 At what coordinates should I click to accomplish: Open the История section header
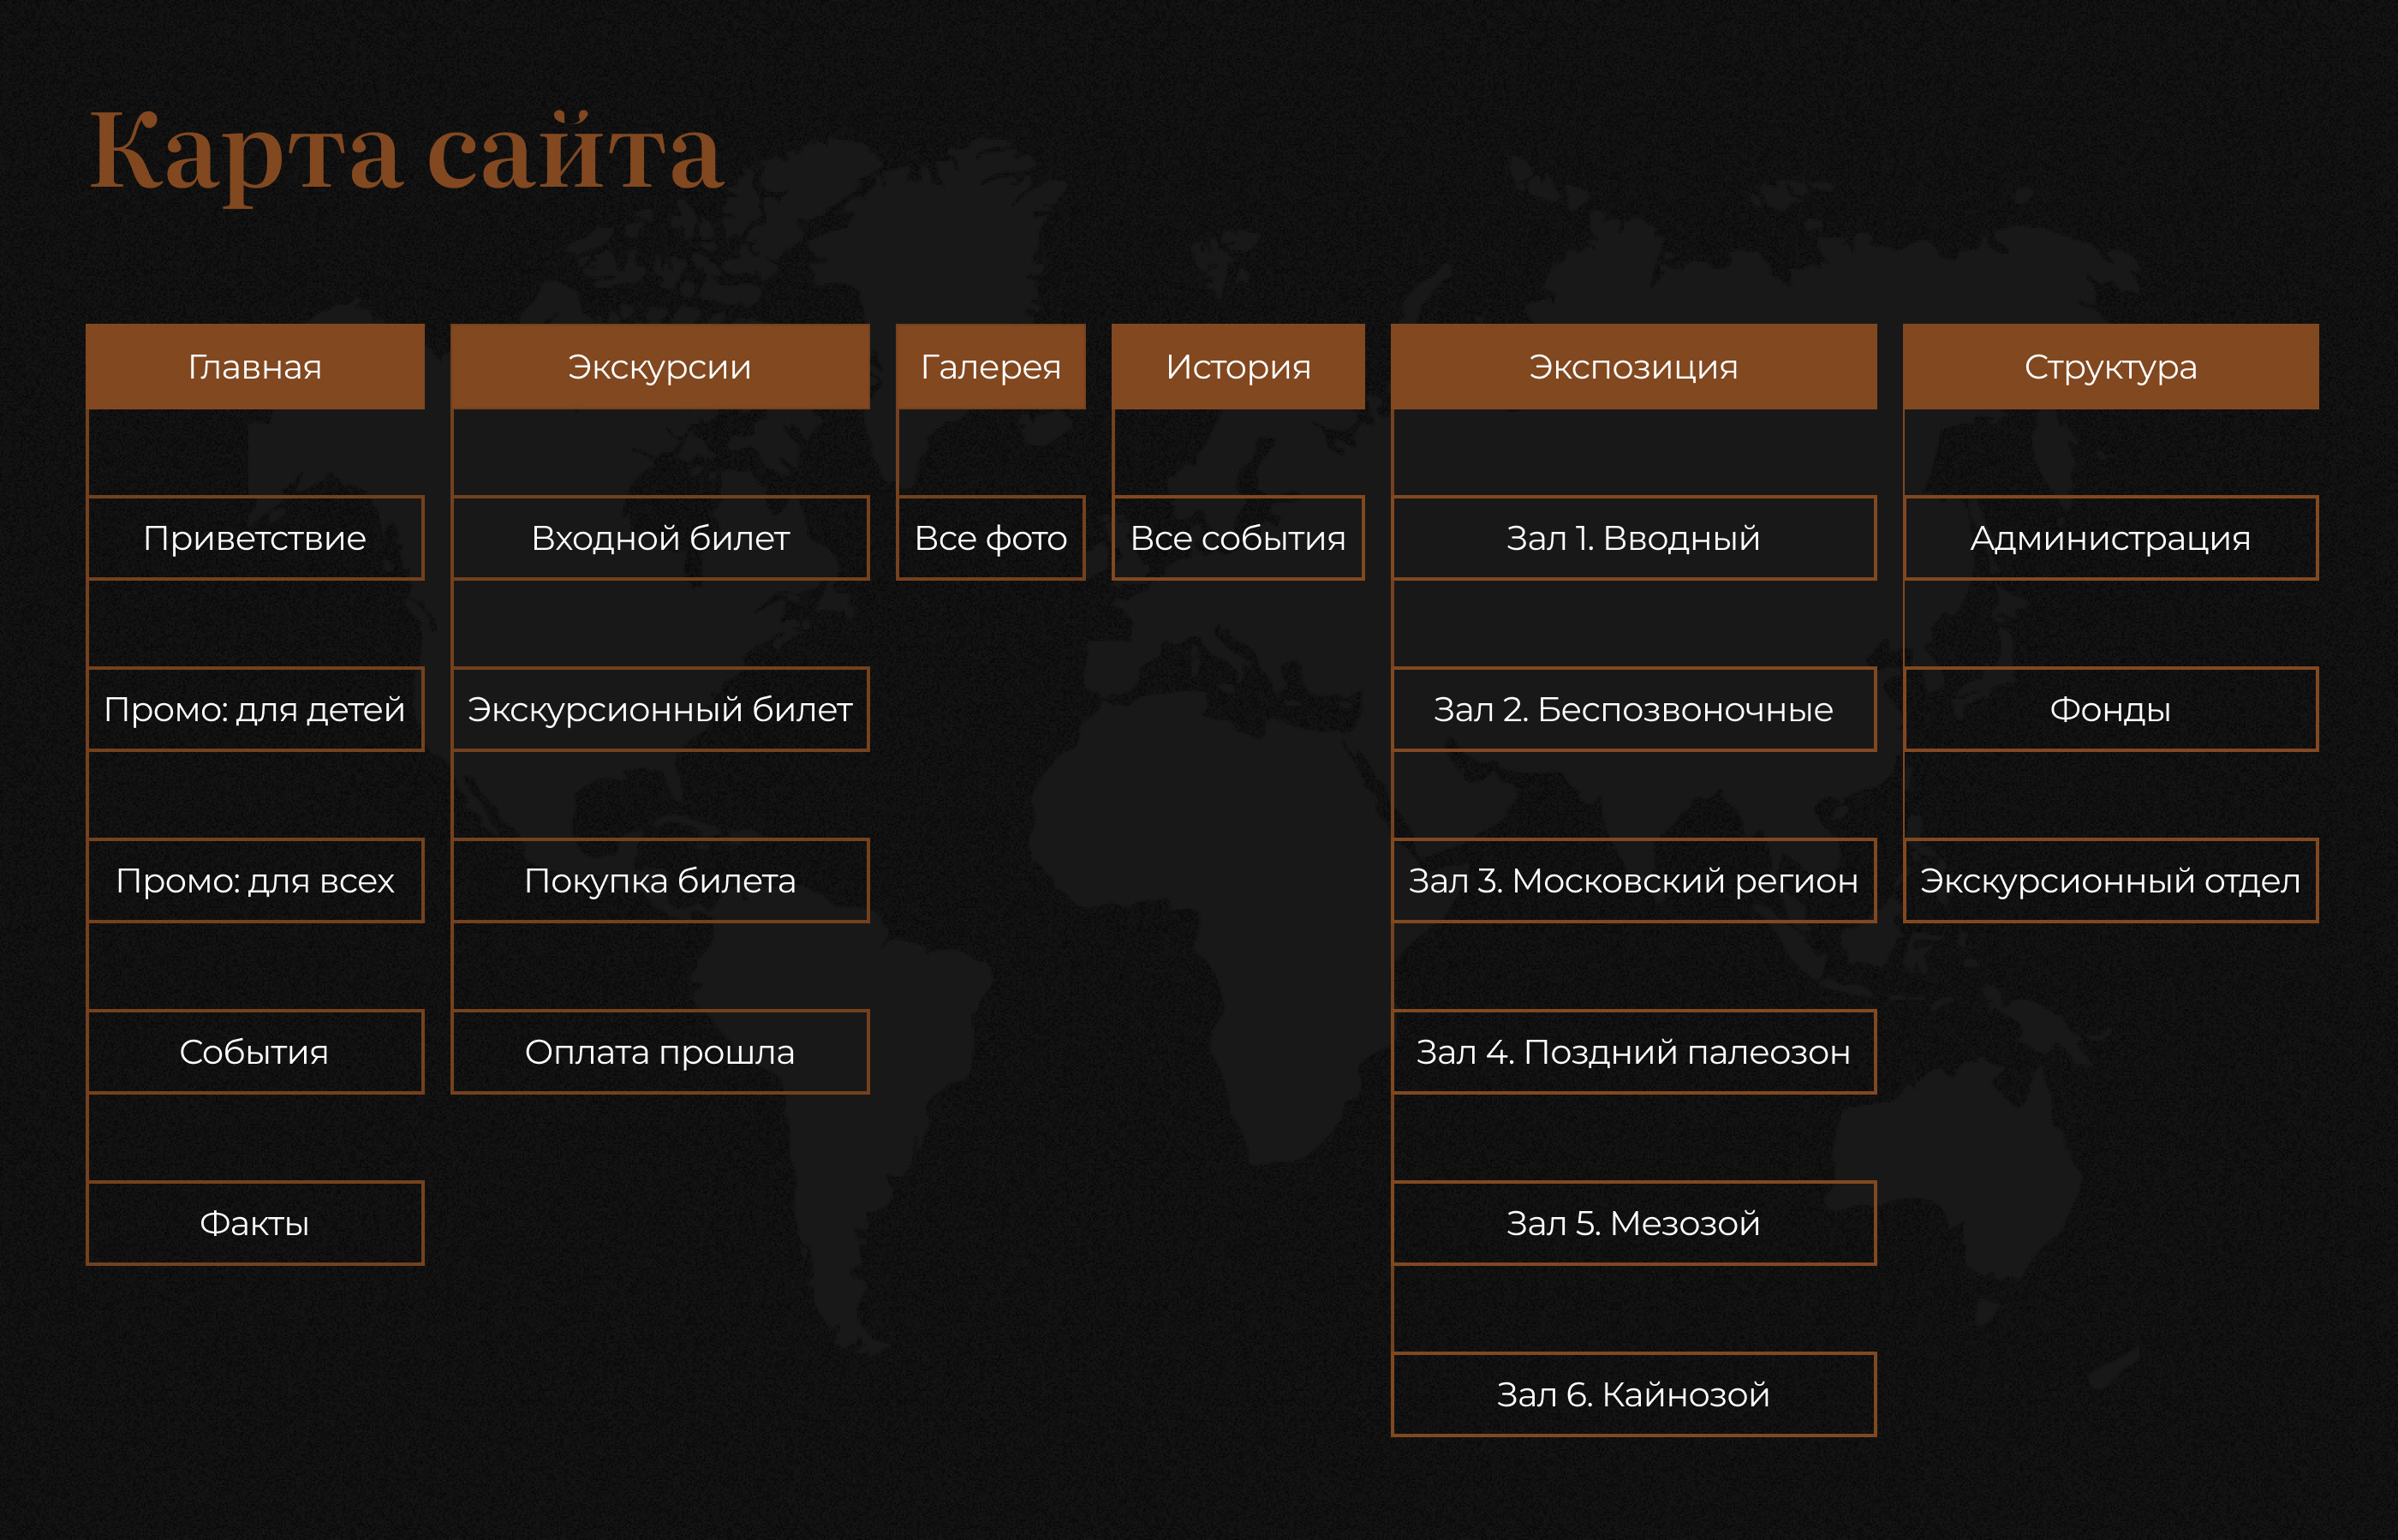tap(1238, 367)
